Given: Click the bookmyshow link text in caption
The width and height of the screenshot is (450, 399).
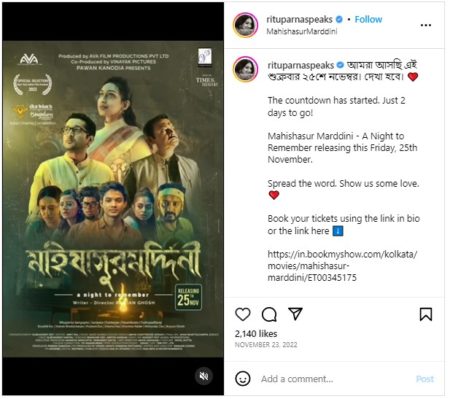Looking at the screenshot, I should (x=342, y=266).
